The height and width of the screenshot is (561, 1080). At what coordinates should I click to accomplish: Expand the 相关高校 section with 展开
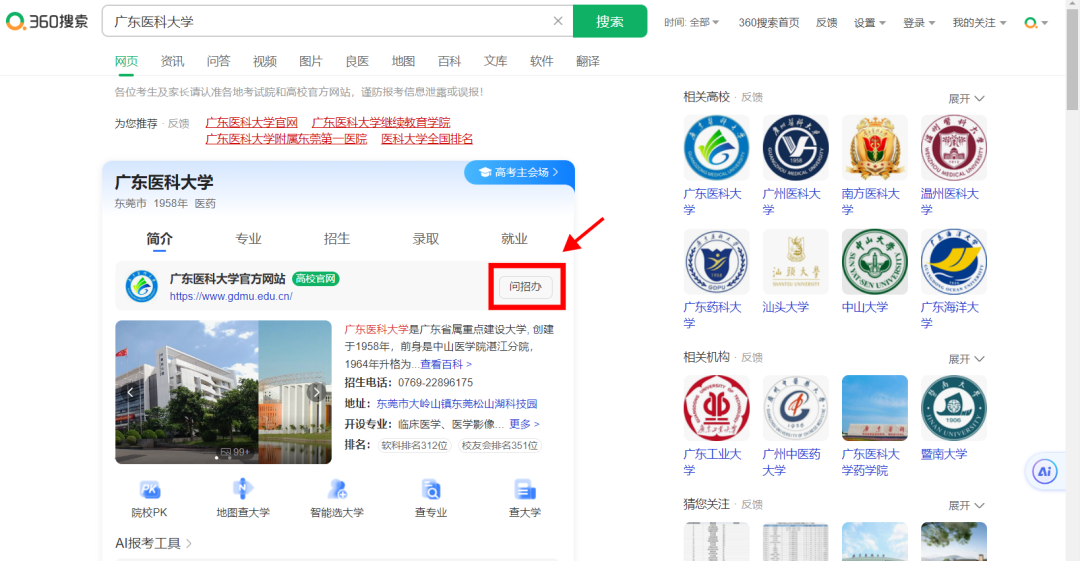click(x=966, y=99)
